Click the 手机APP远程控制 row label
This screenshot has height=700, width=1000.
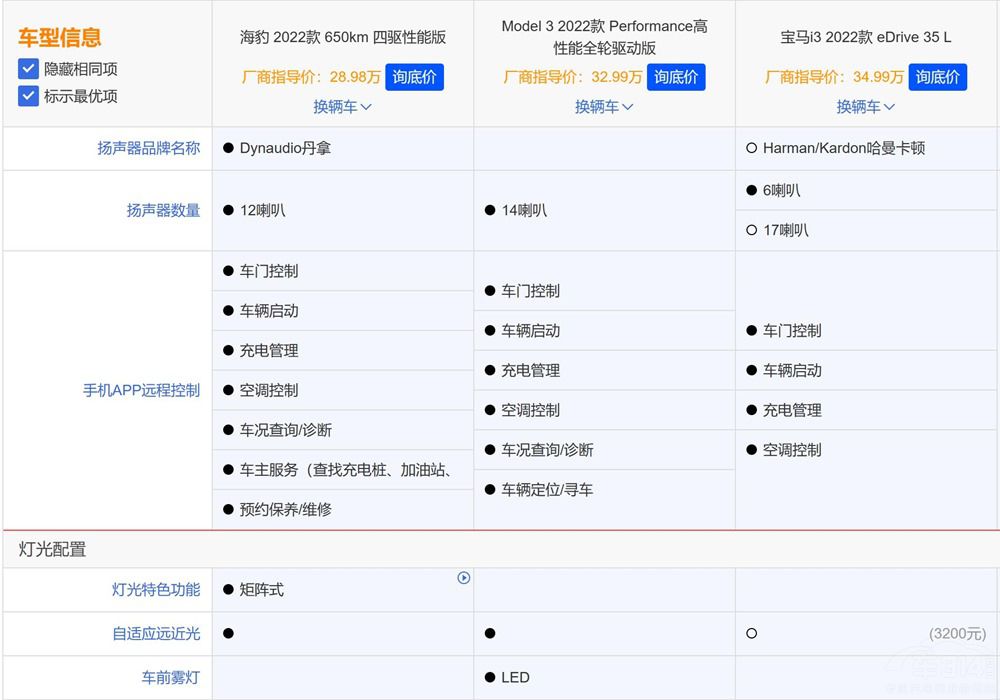tap(142, 390)
